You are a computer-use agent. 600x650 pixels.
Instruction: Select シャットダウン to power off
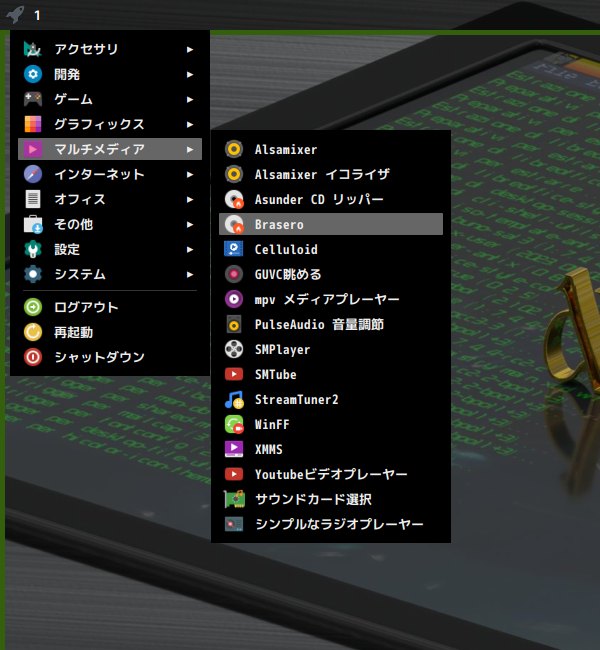[110, 357]
